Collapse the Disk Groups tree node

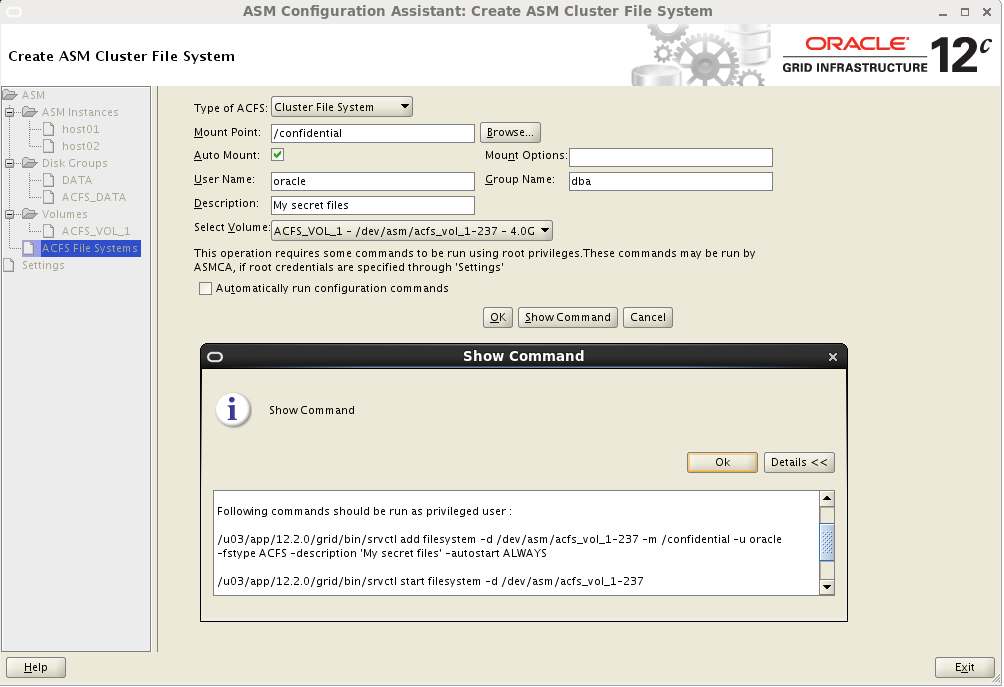10,163
